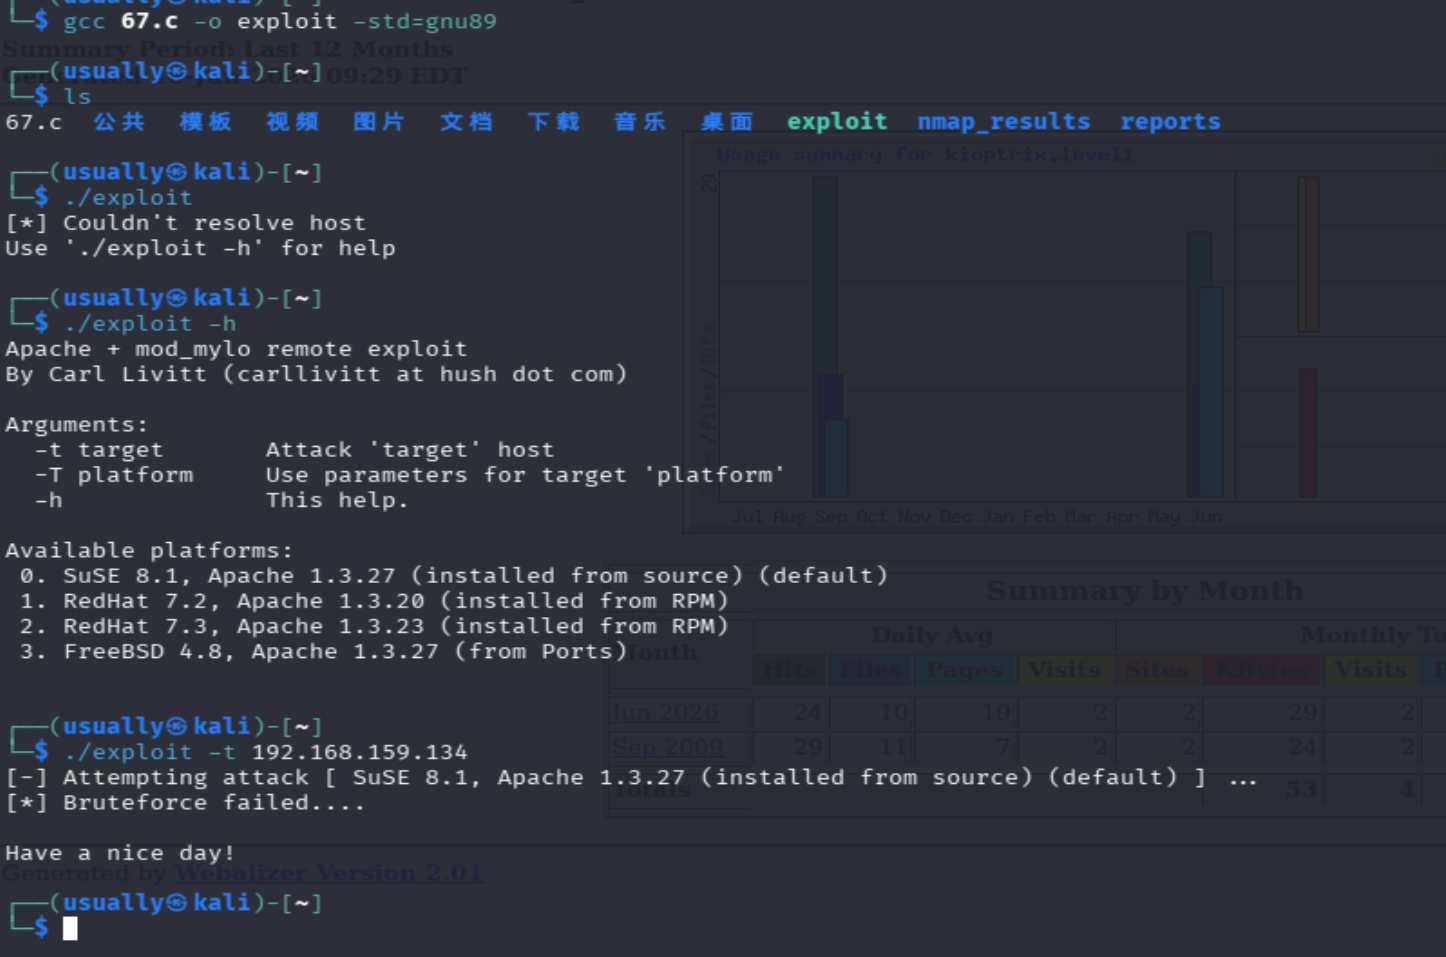The width and height of the screenshot is (1446, 957).
Task: Click the Pages column header
Action: [964, 670]
